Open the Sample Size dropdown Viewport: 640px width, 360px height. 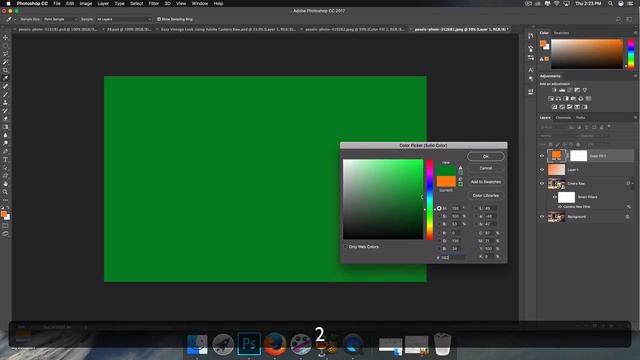(60, 19)
